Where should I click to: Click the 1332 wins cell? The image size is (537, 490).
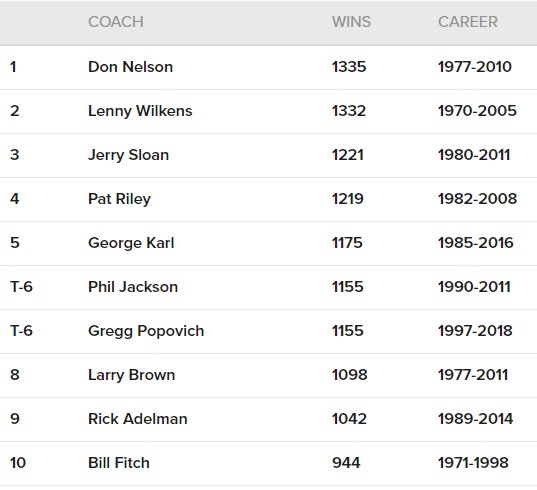[349, 111]
